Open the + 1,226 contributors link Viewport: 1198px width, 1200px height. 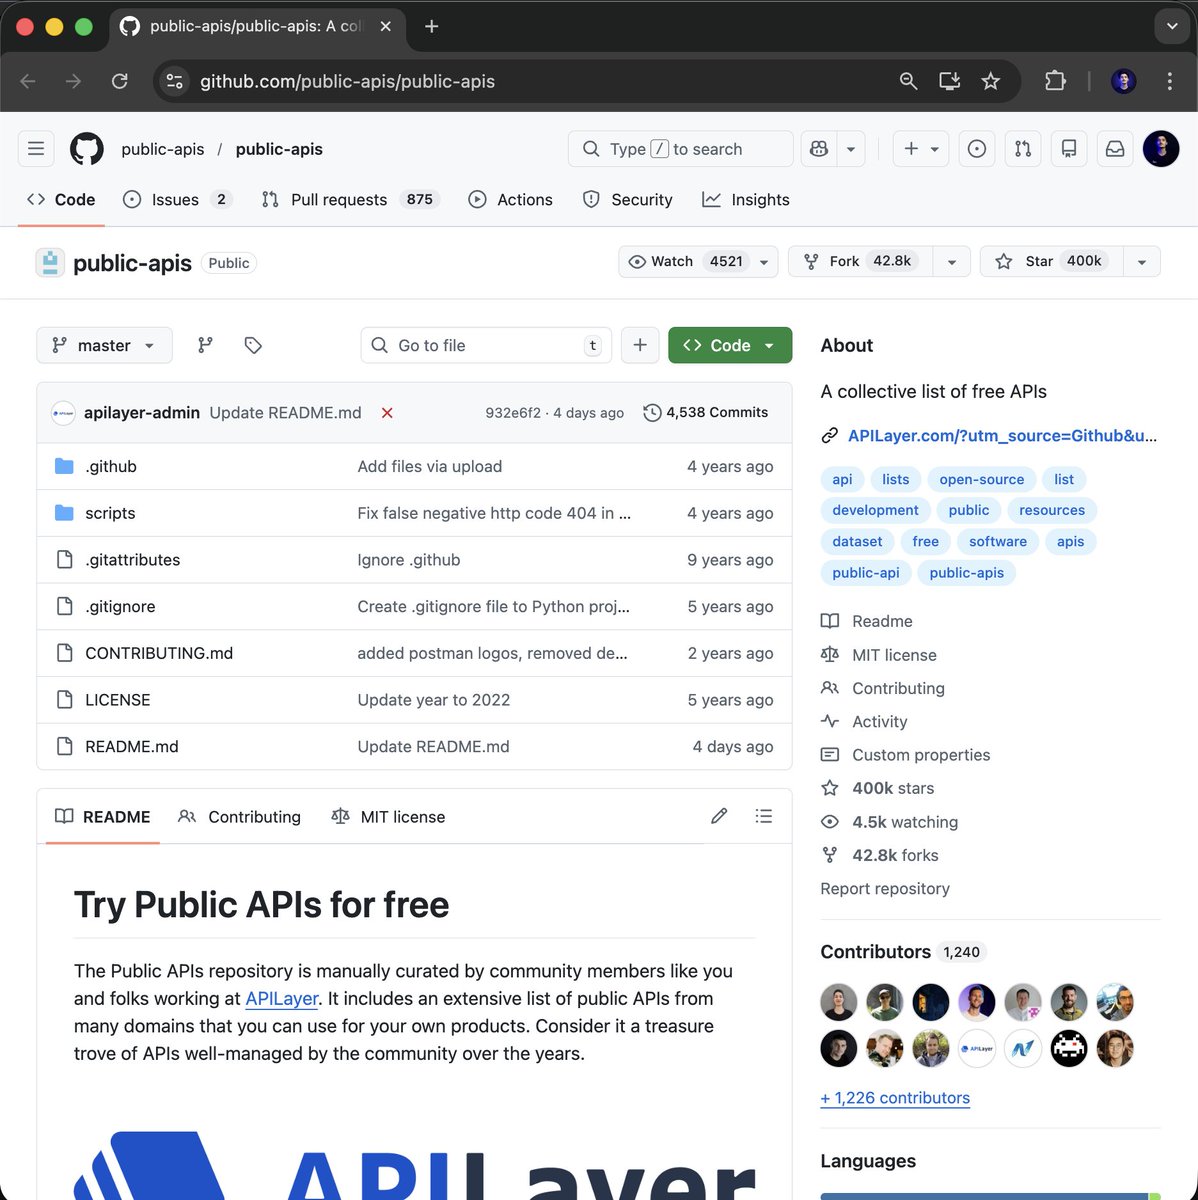coord(895,1097)
